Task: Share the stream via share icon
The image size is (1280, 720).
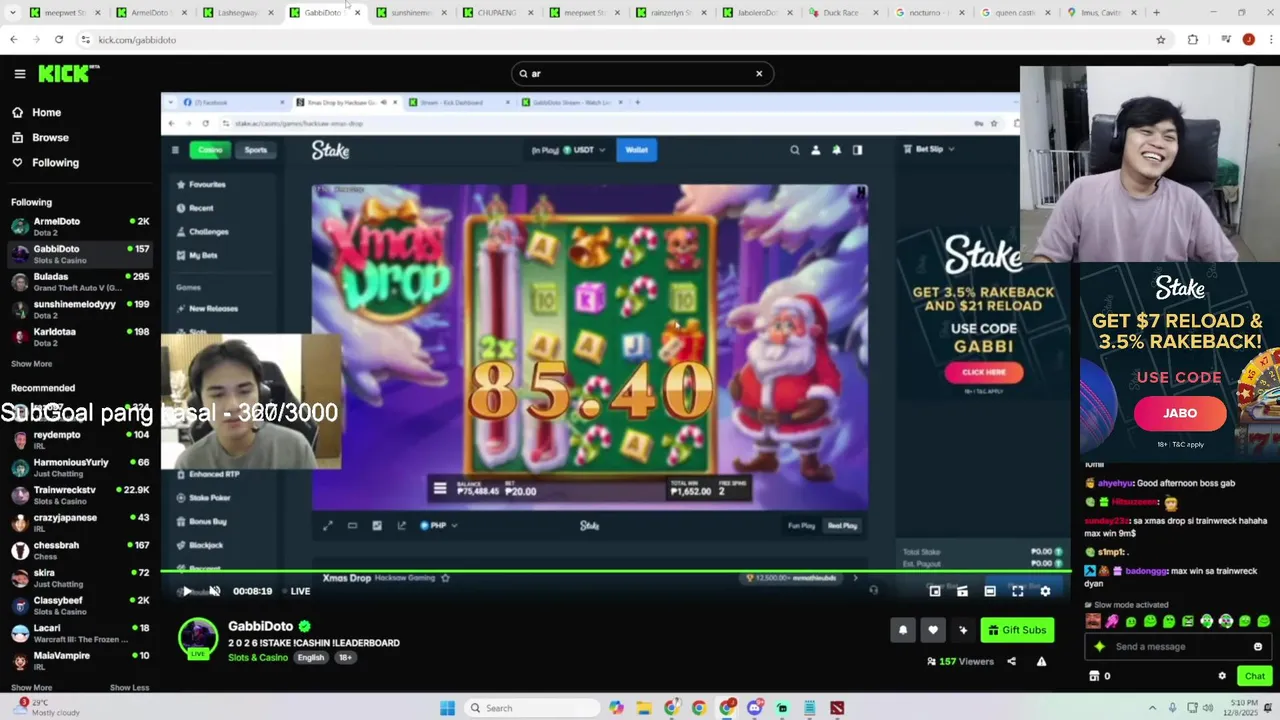Action: click(1011, 661)
